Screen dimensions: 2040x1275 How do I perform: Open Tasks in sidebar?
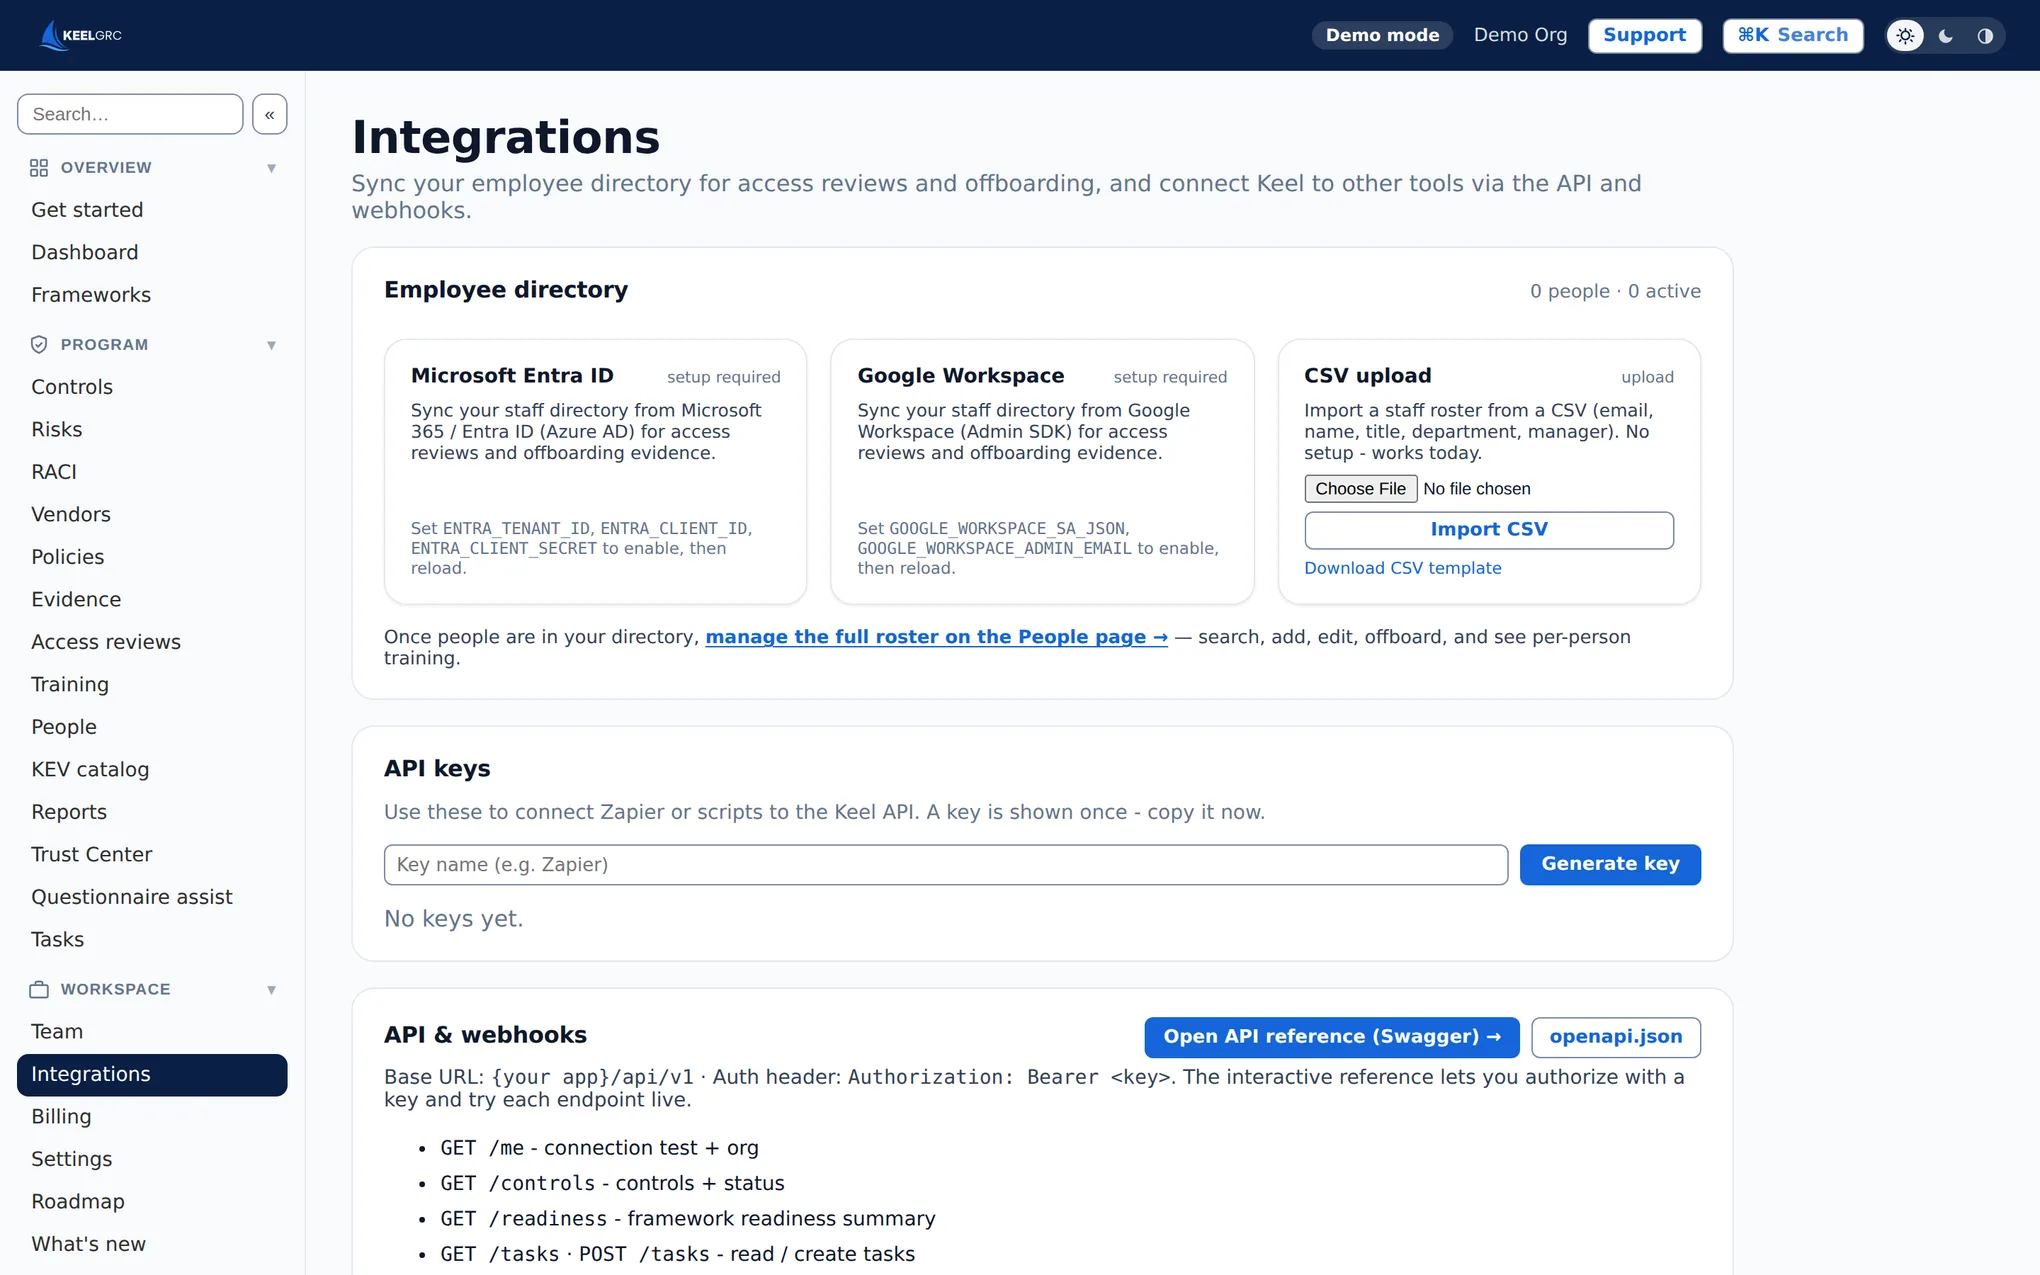coord(152,940)
